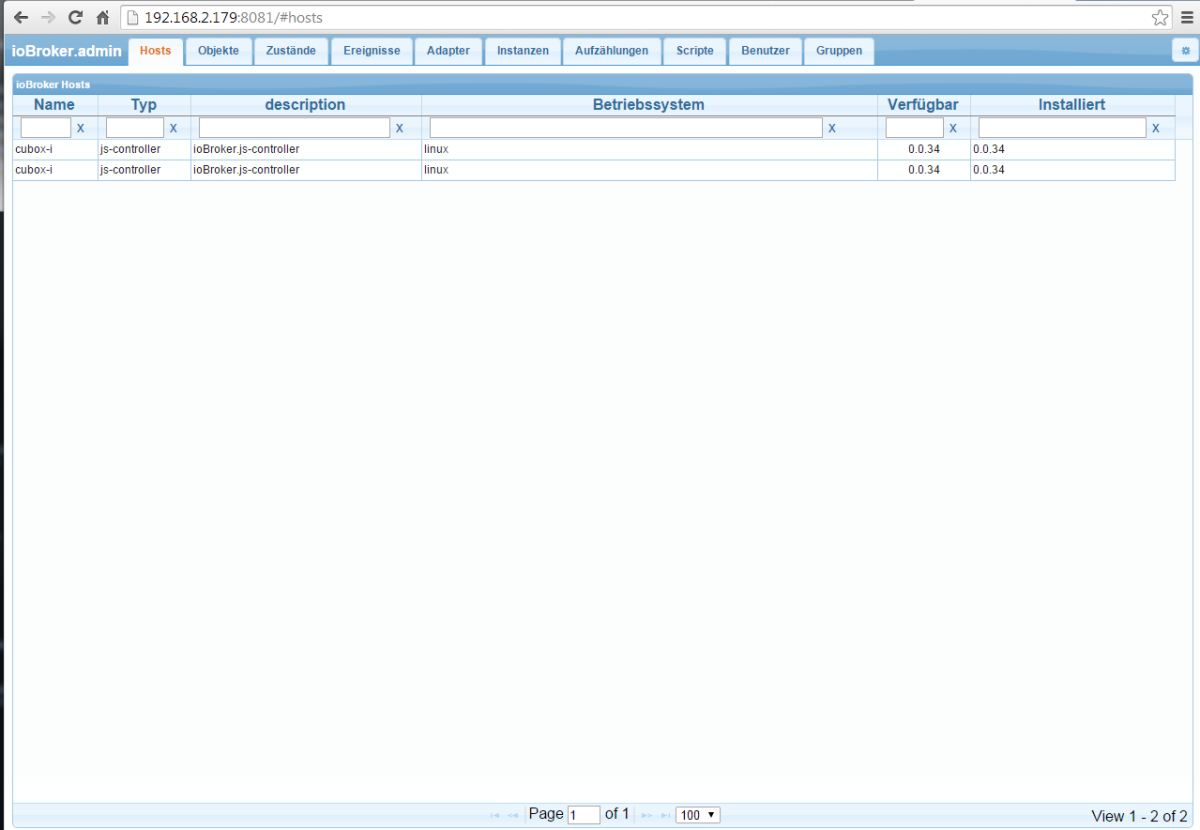Bookmark this page with the star icon
Screen dimensions: 1200x830
[1160, 17]
